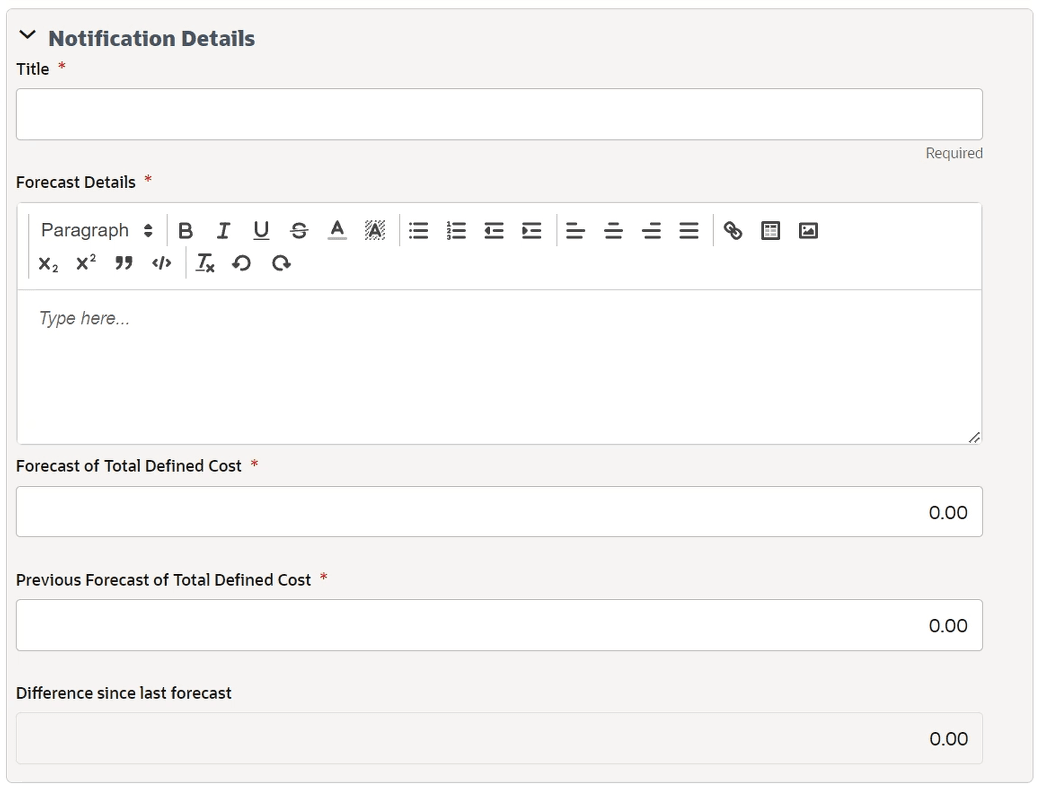Open the text color picker

(337, 231)
